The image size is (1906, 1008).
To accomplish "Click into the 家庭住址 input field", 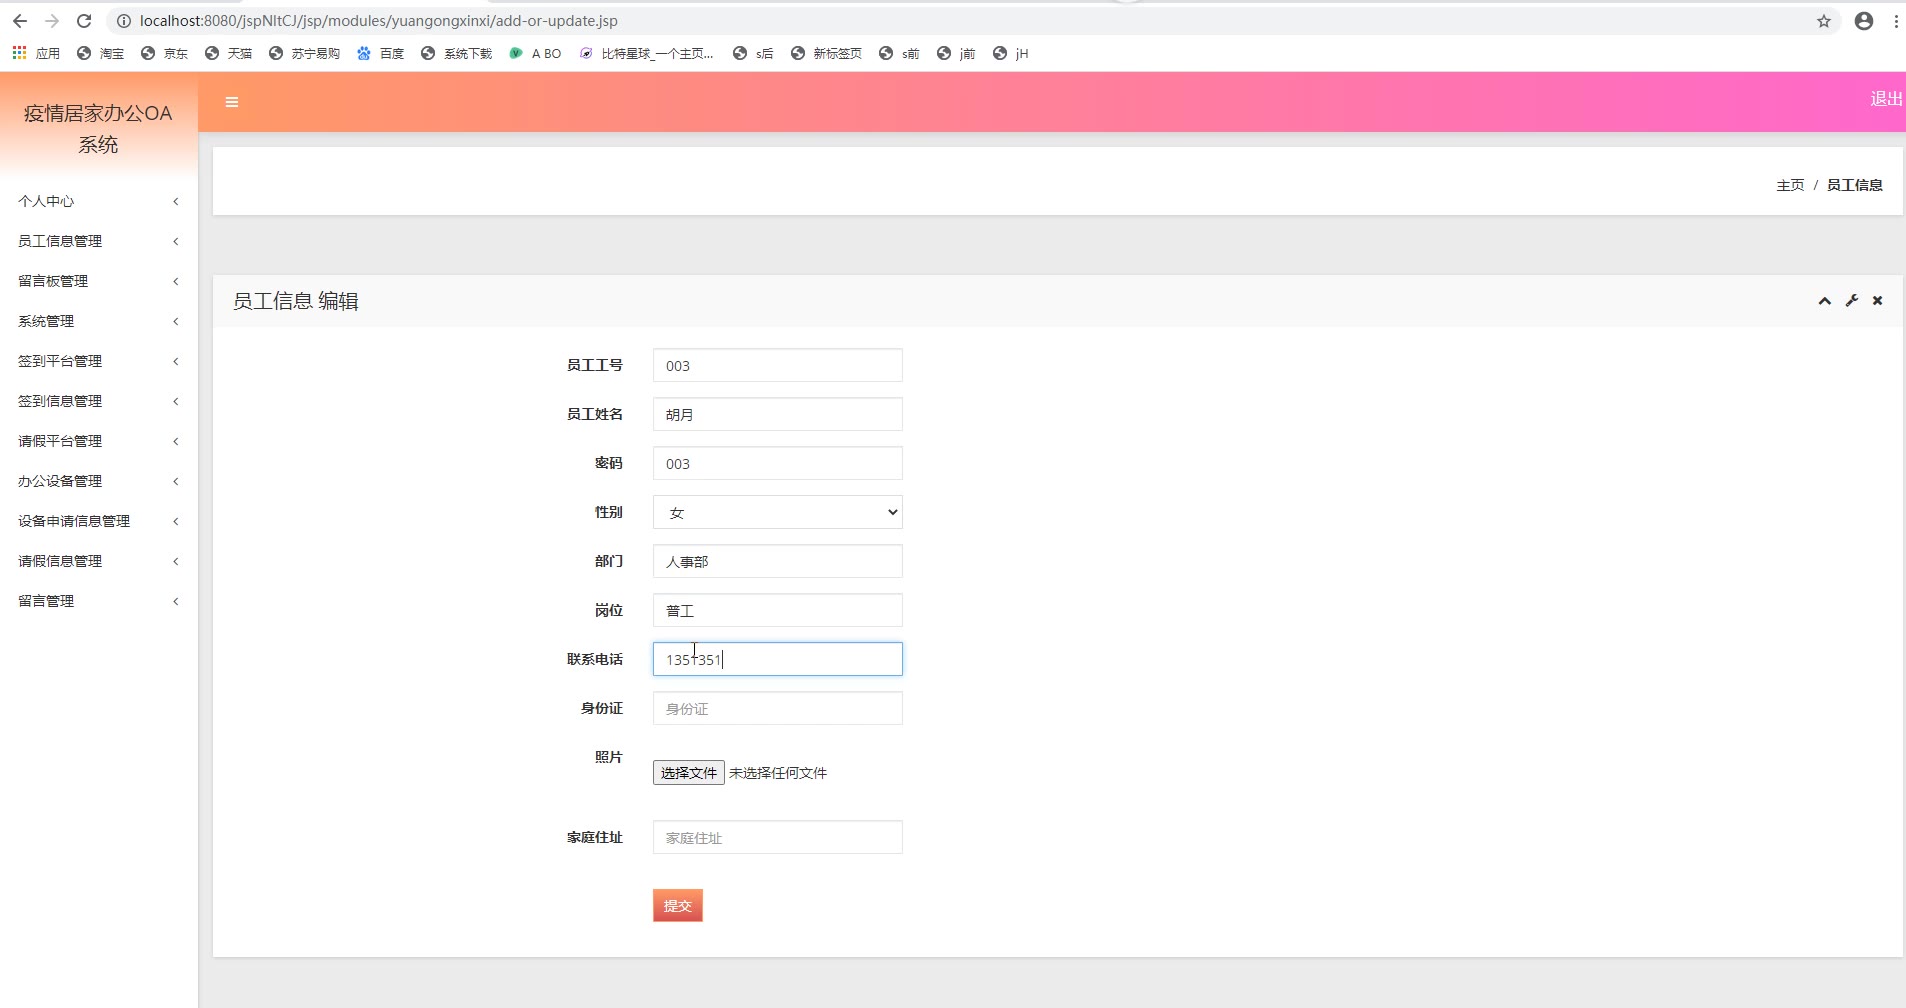I will (778, 837).
